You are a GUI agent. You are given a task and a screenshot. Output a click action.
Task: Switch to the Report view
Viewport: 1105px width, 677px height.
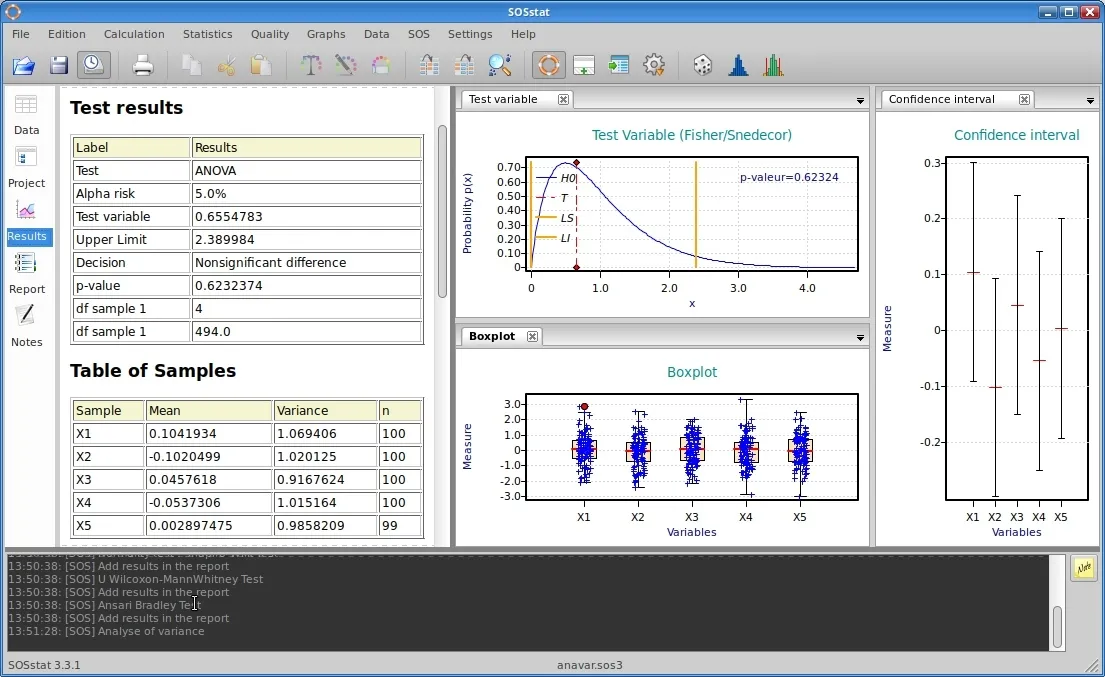coord(26,275)
